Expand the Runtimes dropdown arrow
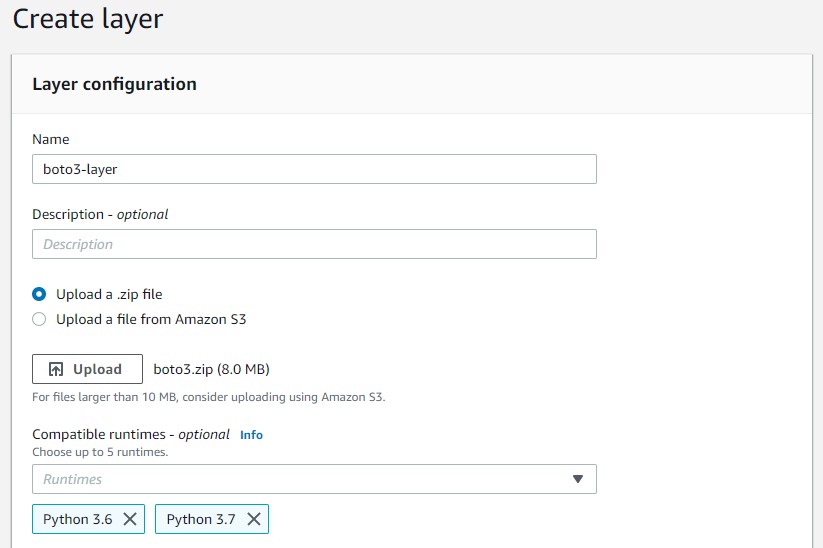Viewport: 823px width, 548px height. (x=577, y=479)
